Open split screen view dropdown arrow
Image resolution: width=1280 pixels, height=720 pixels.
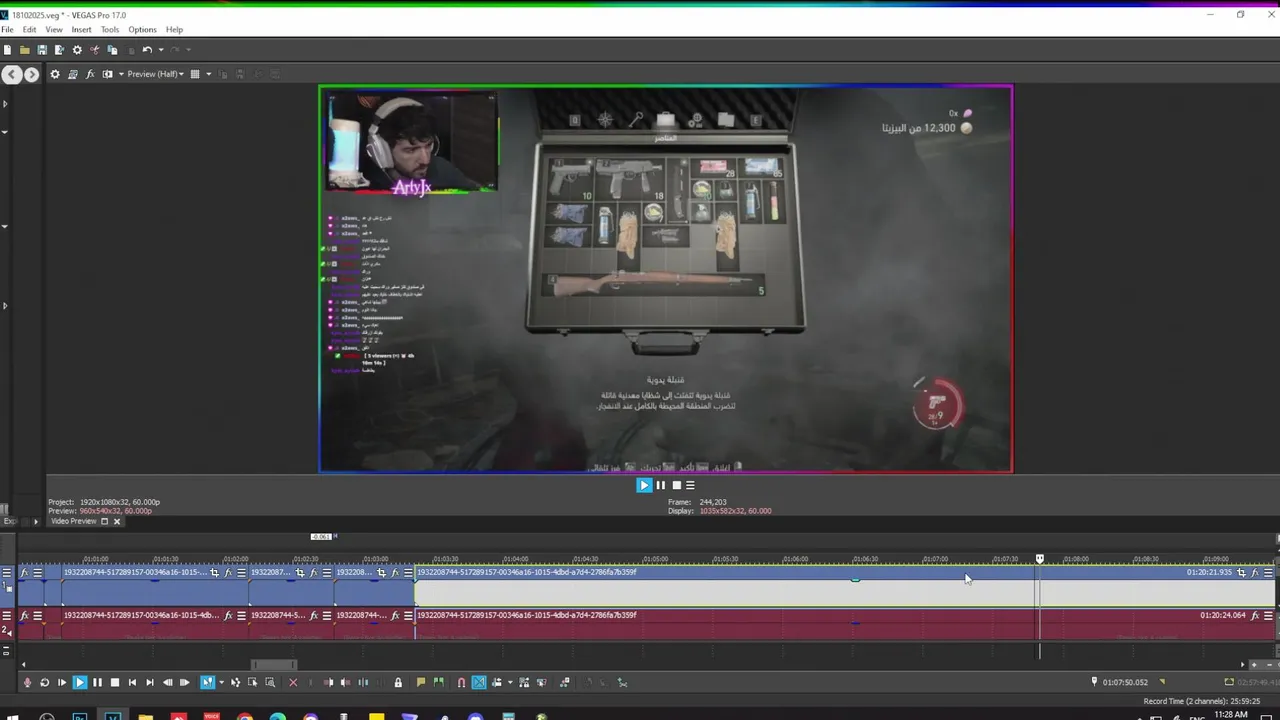click(121, 74)
